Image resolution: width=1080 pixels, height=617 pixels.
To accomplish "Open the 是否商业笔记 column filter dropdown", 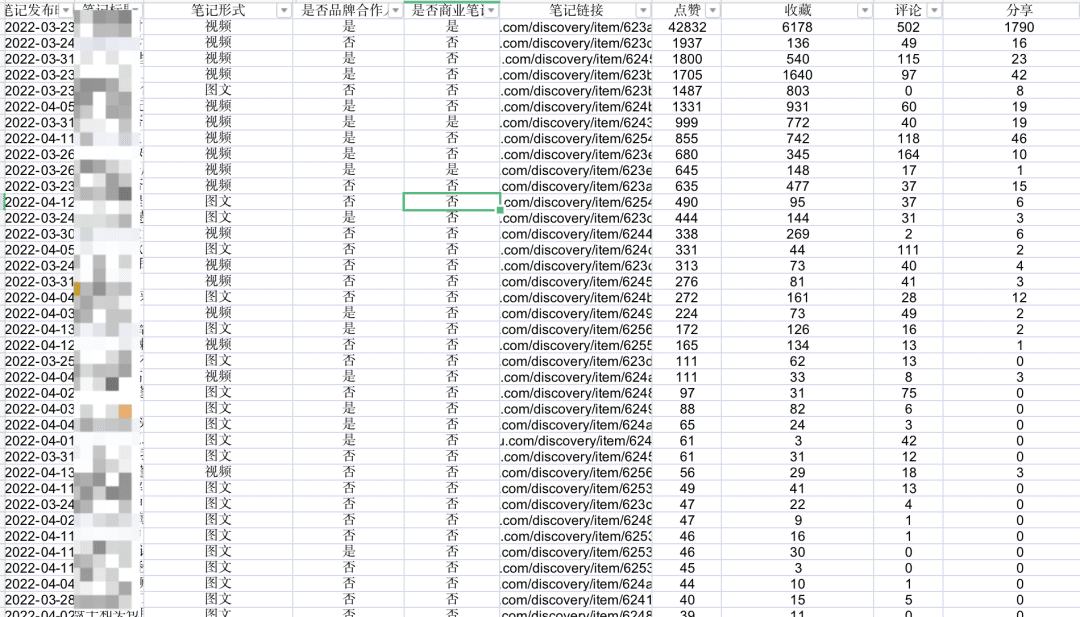I will (491, 10).
